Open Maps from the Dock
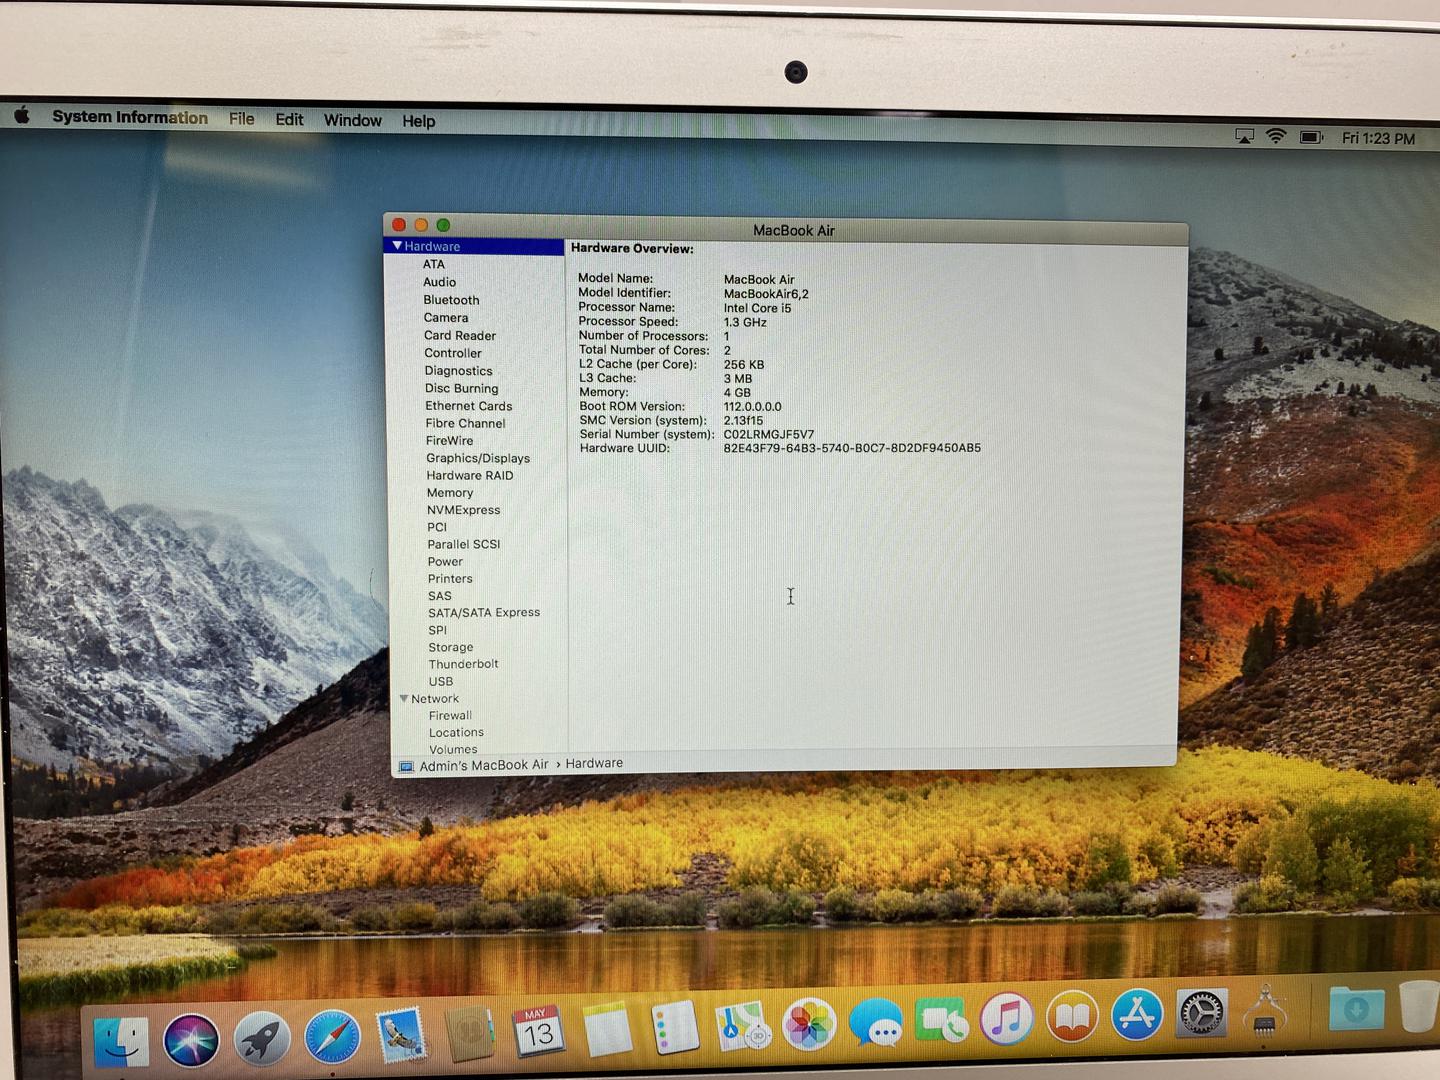Viewport: 1440px width, 1080px height. pyautogui.click(x=742, y=1026)
